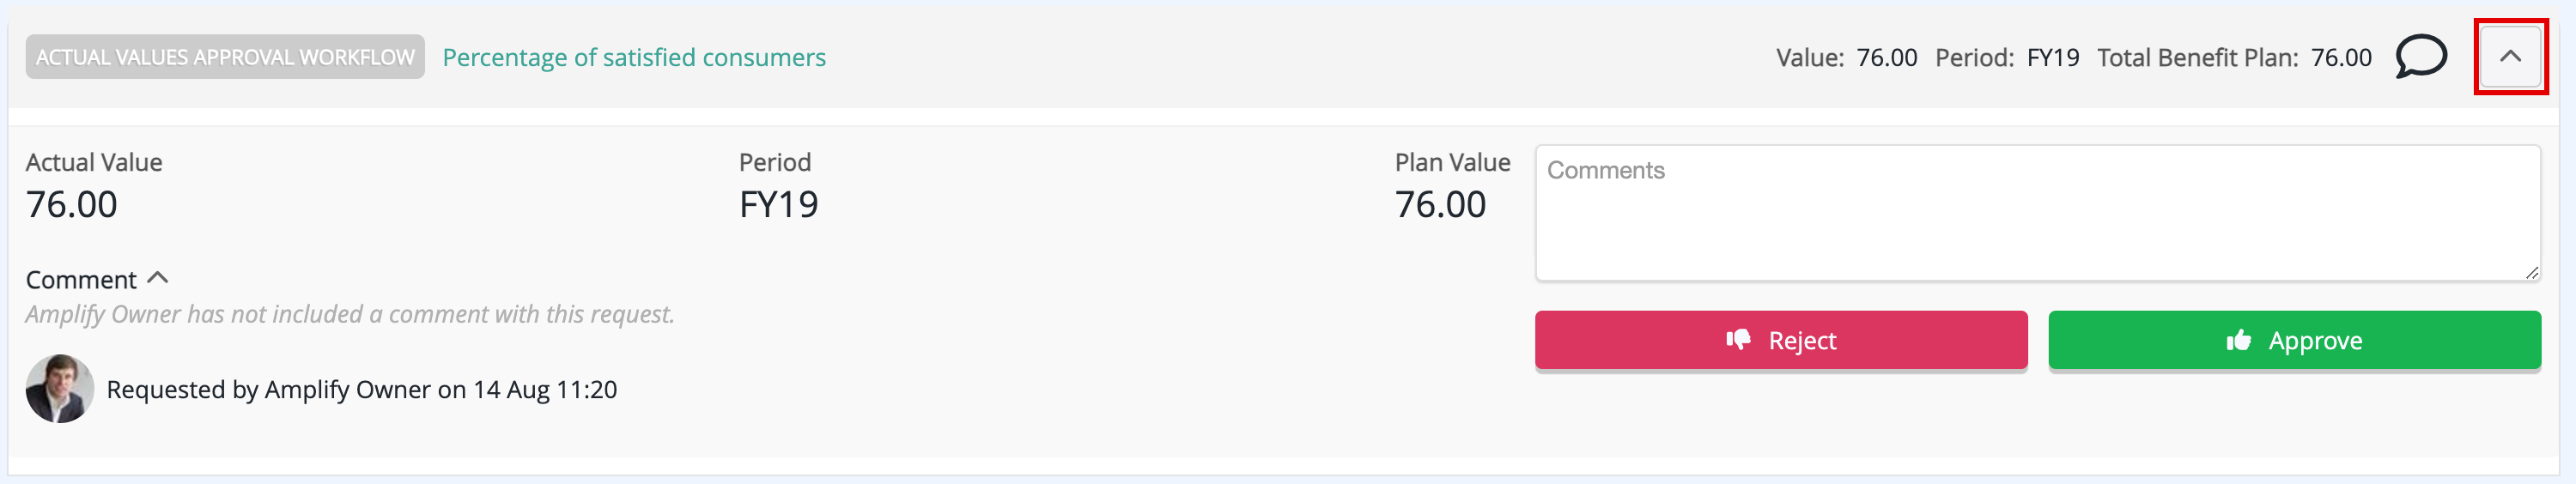Reject the actual value request
The image size is (2576, 484).
click(x=1781, y=340)
